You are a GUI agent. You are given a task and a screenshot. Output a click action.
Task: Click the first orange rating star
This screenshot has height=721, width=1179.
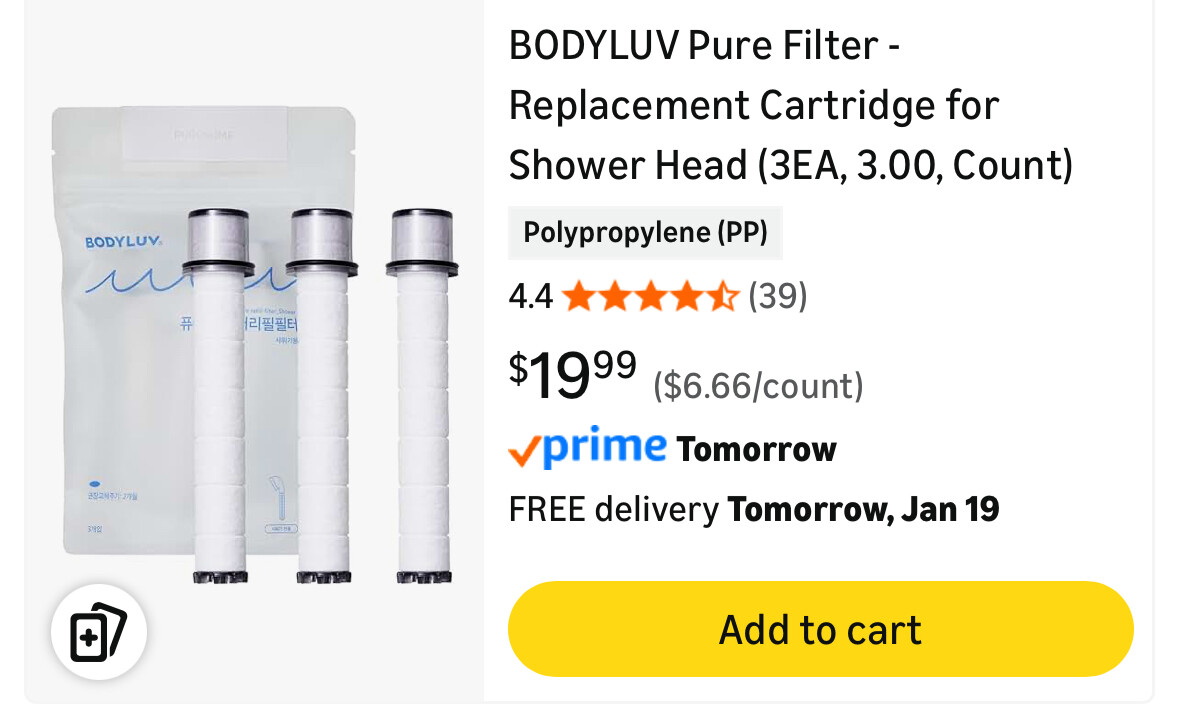click(579, 296)
